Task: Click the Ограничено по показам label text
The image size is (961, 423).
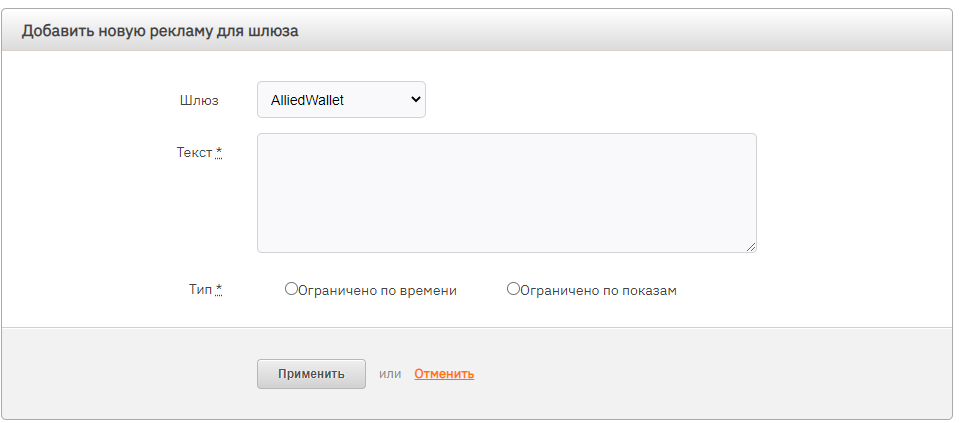Action: pyautogui.click(x=598, y=291)
